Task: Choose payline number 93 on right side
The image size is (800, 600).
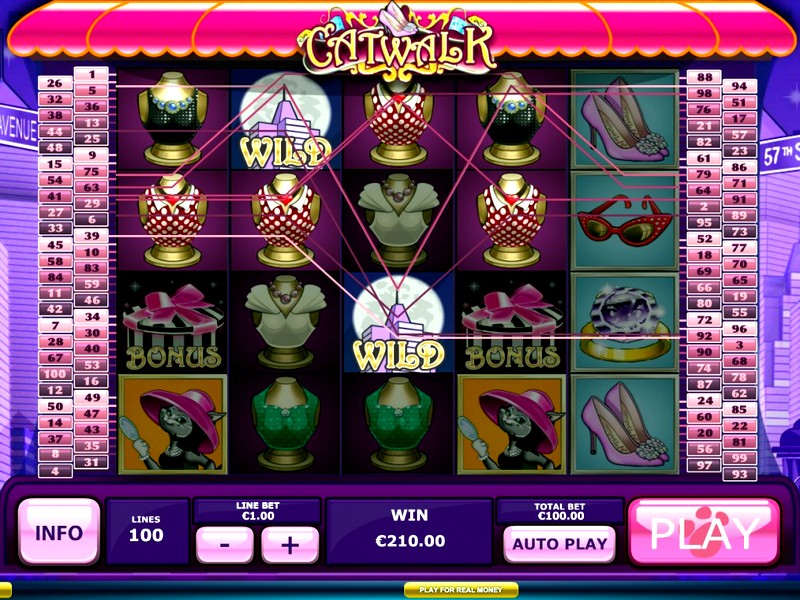Action: click(x=740, y=474)
